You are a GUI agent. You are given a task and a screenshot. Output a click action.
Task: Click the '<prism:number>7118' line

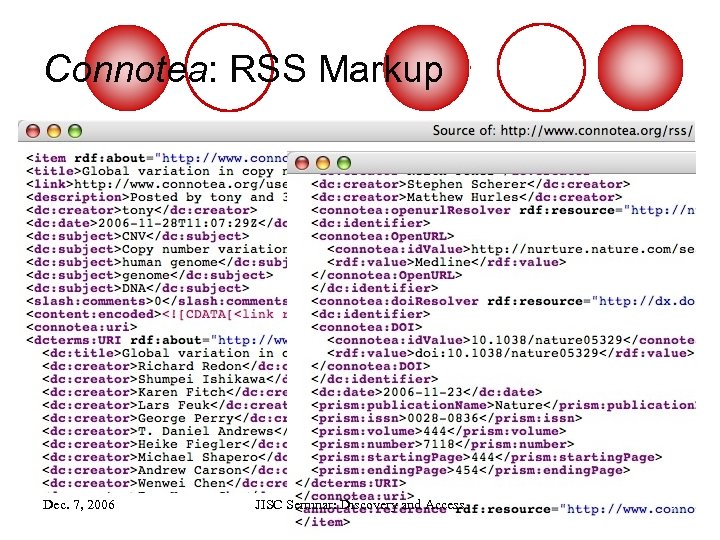pyautogui.click(x=443, y=444)
